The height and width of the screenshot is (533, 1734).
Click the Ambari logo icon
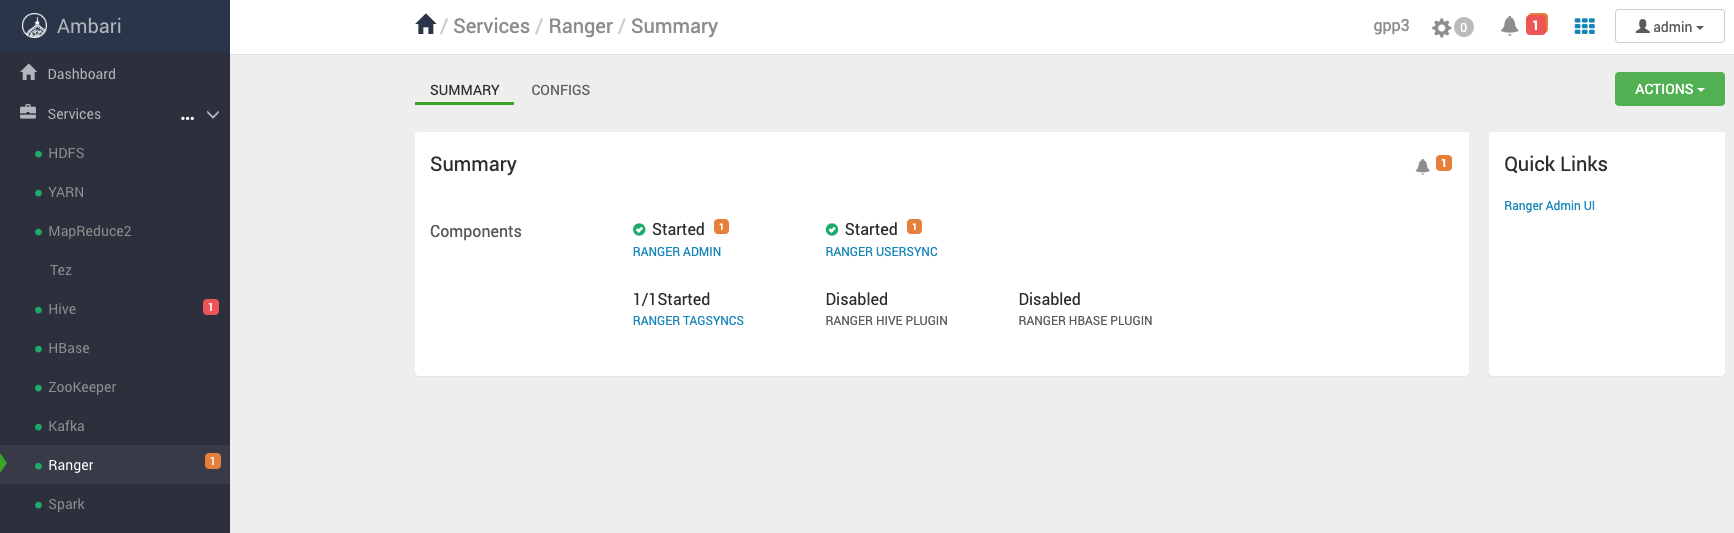(35, 26)
